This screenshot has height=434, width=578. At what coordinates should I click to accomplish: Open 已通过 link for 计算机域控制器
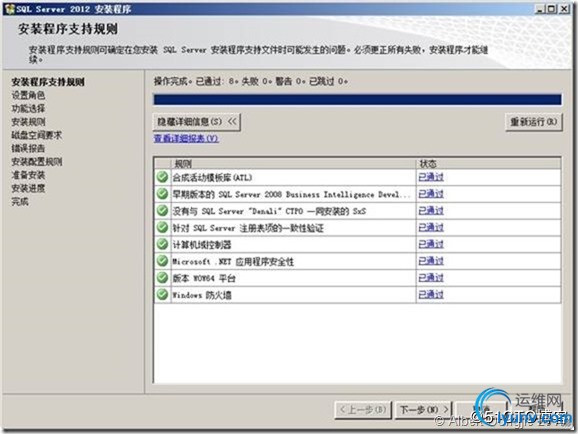431,244
